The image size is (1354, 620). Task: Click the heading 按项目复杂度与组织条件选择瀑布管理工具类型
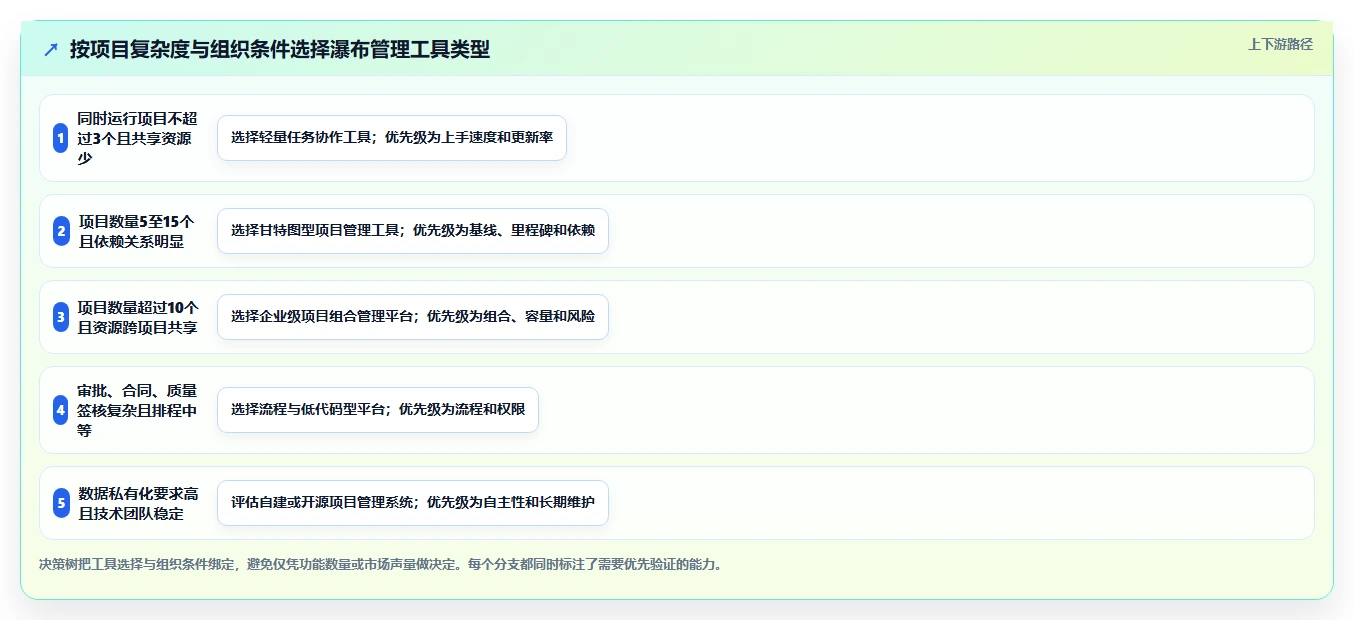click(280, 49)
